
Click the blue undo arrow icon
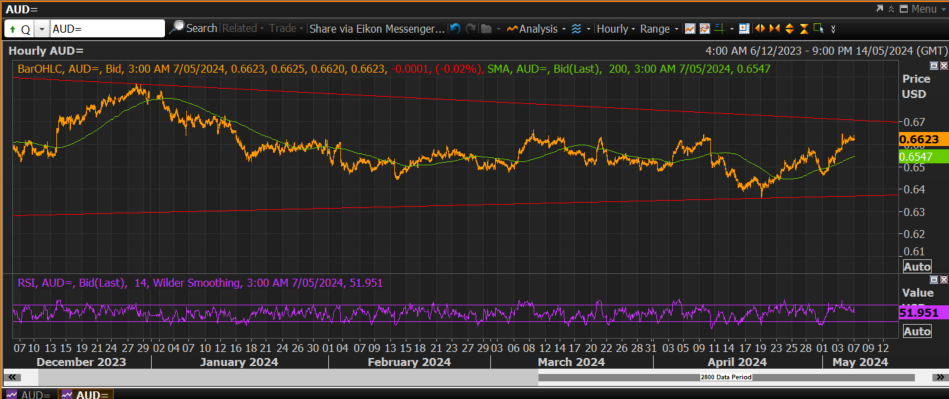455,28
